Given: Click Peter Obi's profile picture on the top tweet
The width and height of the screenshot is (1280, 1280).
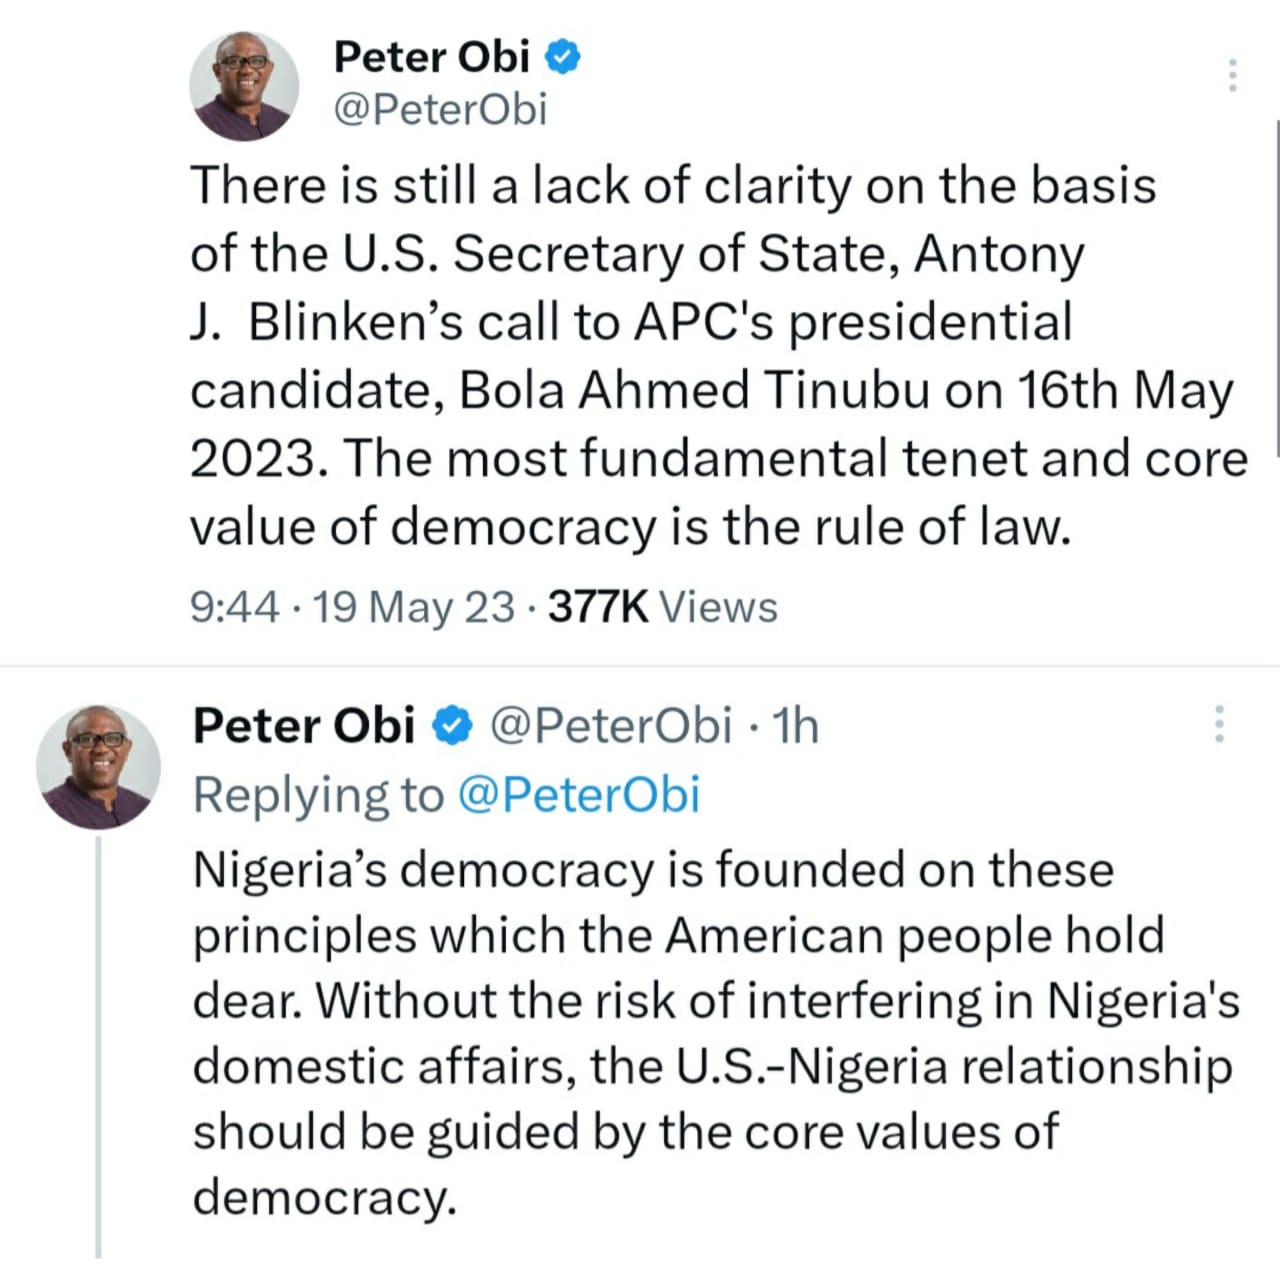Looking at the screenshot, I should 244,85.
